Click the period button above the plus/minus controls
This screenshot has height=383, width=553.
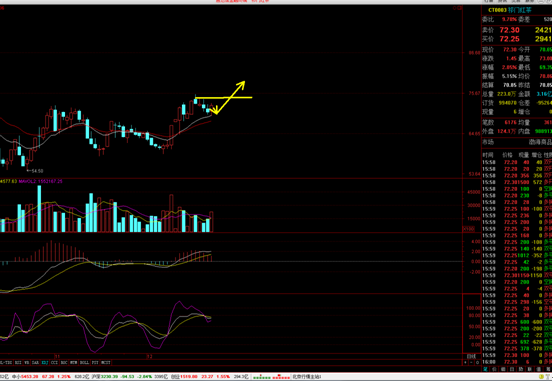coord(472,356)
